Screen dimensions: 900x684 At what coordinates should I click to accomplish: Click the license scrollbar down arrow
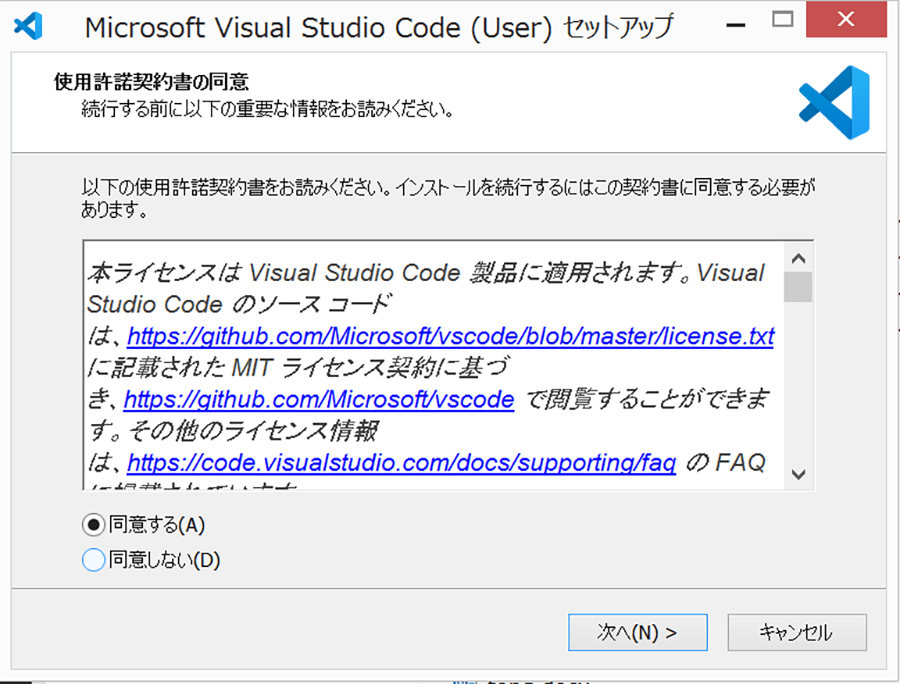798,475
